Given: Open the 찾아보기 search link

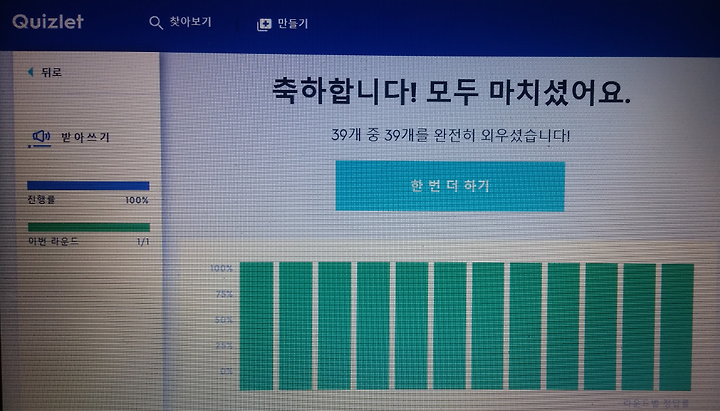Looking at the screenshot, I should 190,22.
